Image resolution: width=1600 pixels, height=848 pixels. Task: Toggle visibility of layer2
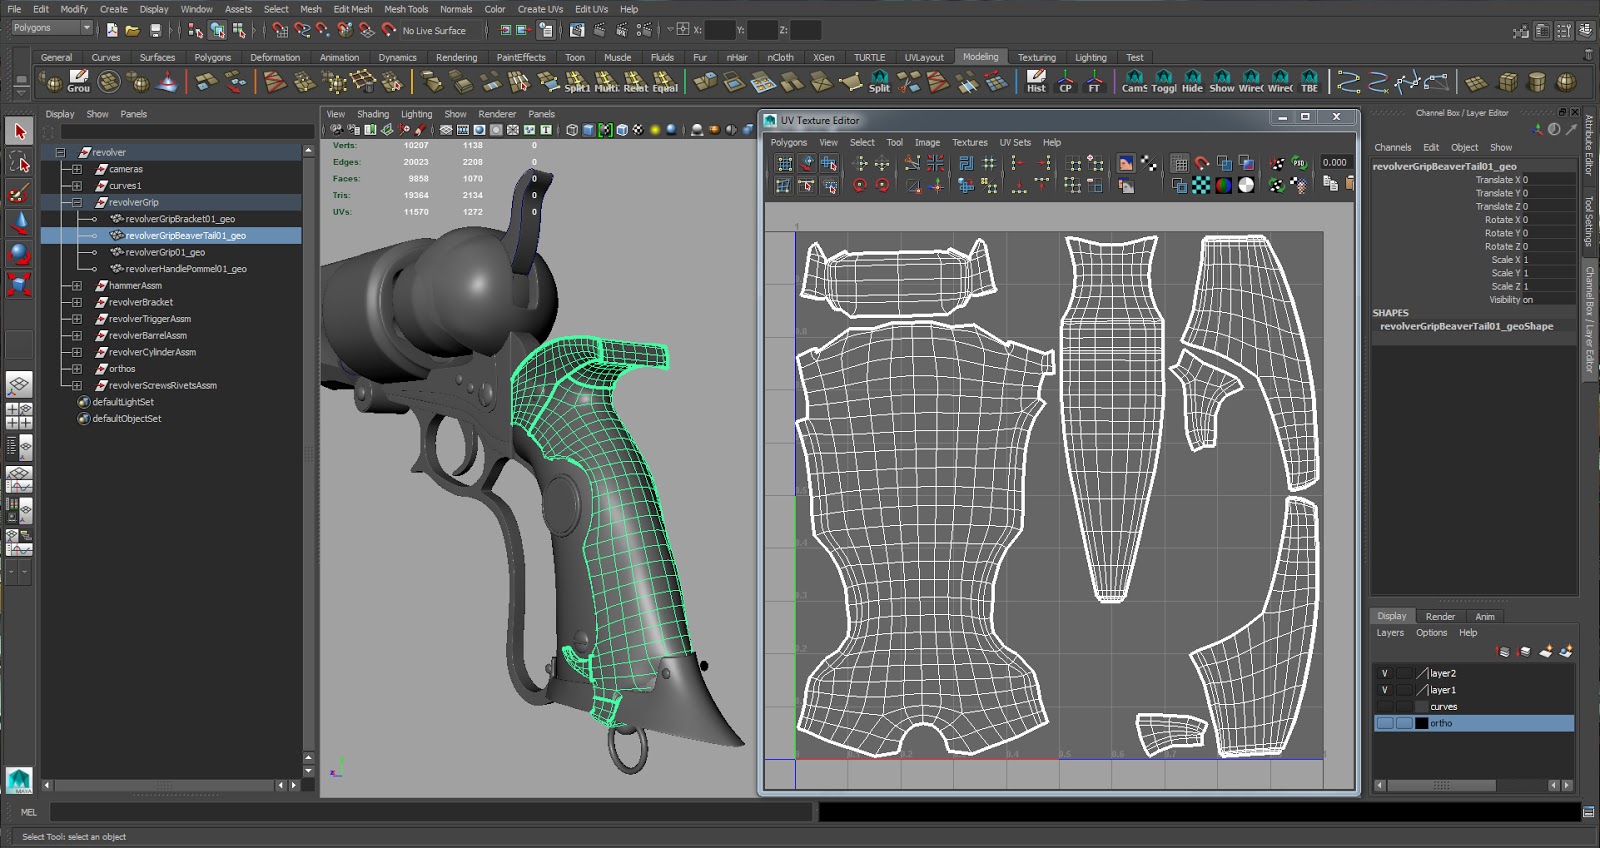[1384, 674]
